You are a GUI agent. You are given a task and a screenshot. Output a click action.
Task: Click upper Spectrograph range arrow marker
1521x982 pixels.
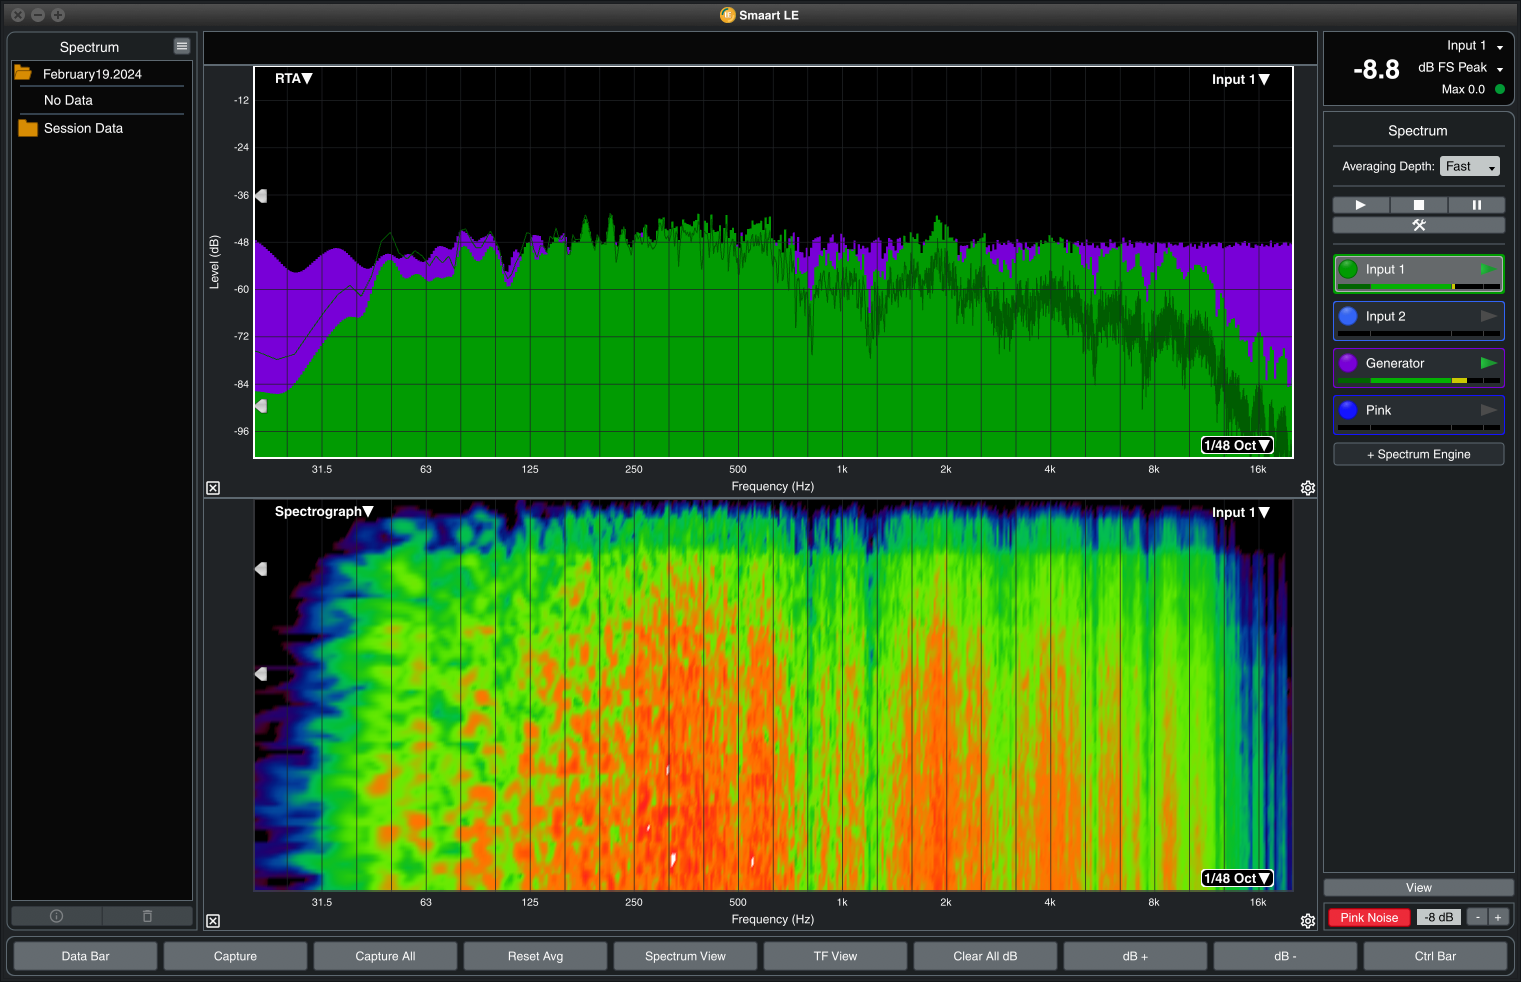pyautogui.click(x=261, y=569)
